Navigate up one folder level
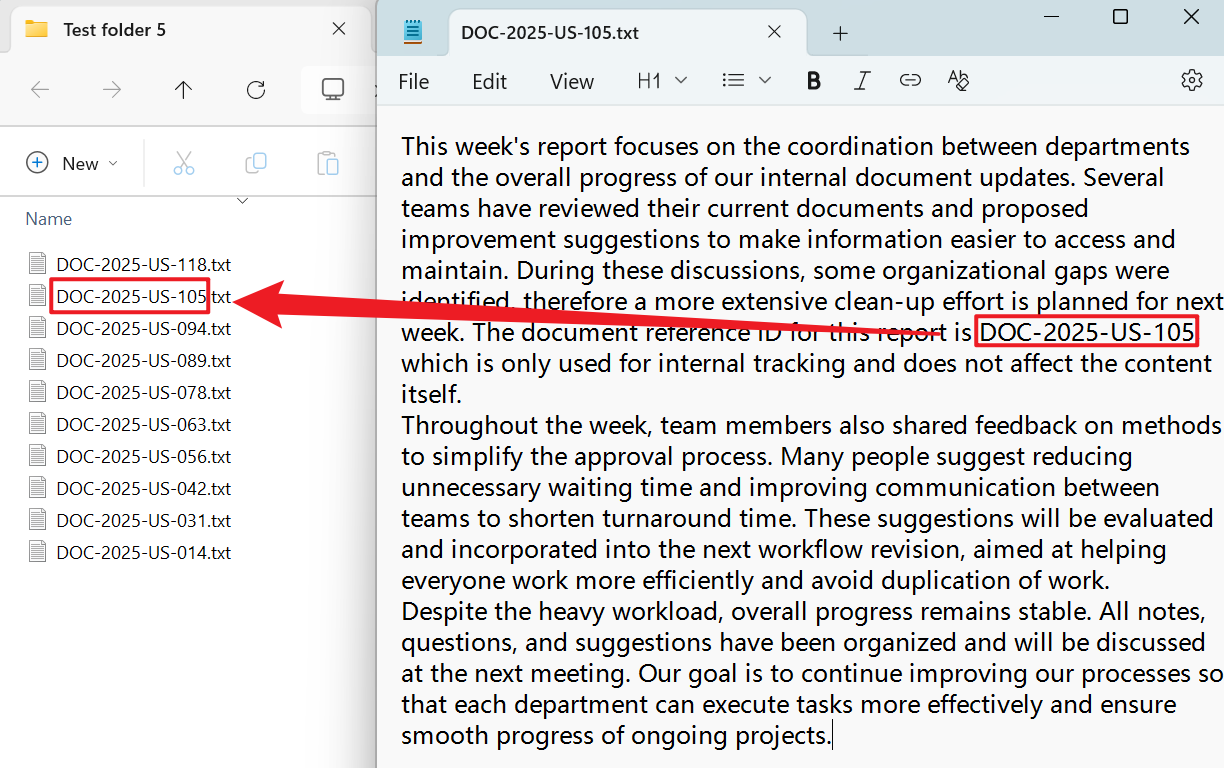This screenshot has height=768, width=1224. (x=183, y=90)
